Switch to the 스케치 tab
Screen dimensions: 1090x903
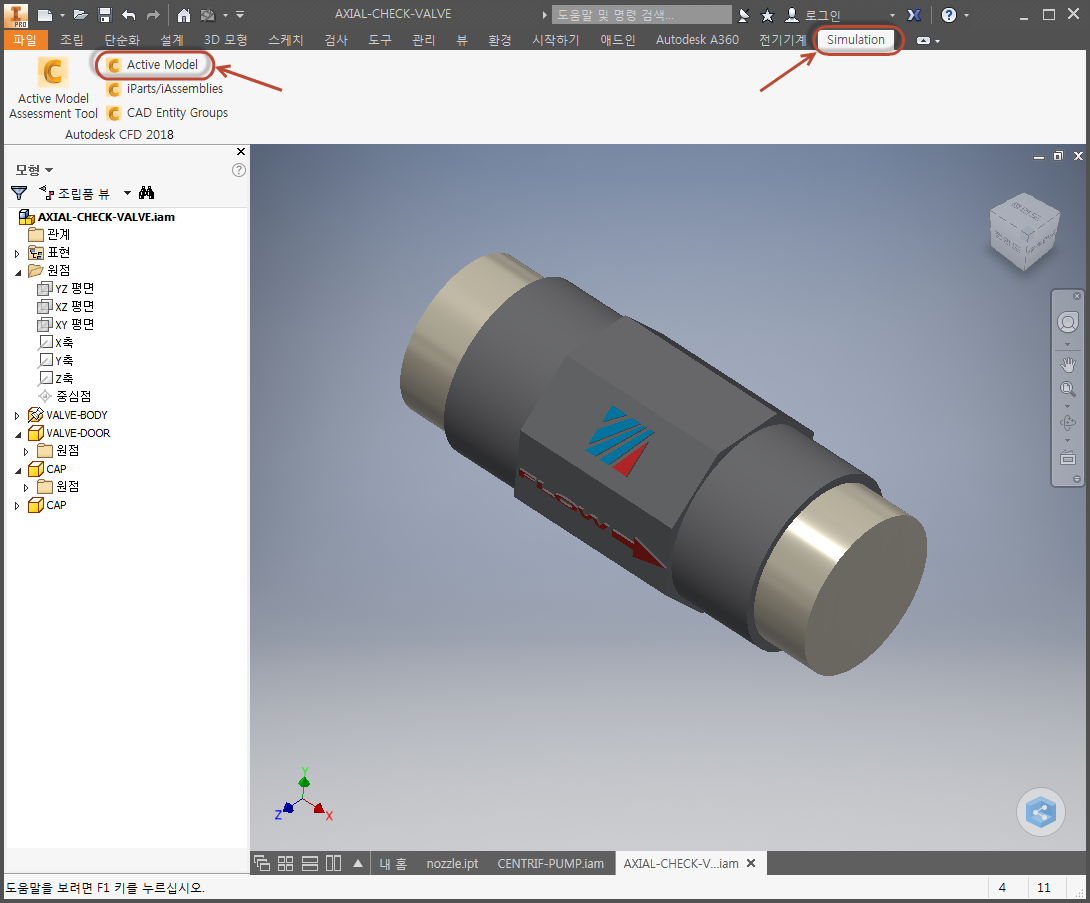[286, 40]
